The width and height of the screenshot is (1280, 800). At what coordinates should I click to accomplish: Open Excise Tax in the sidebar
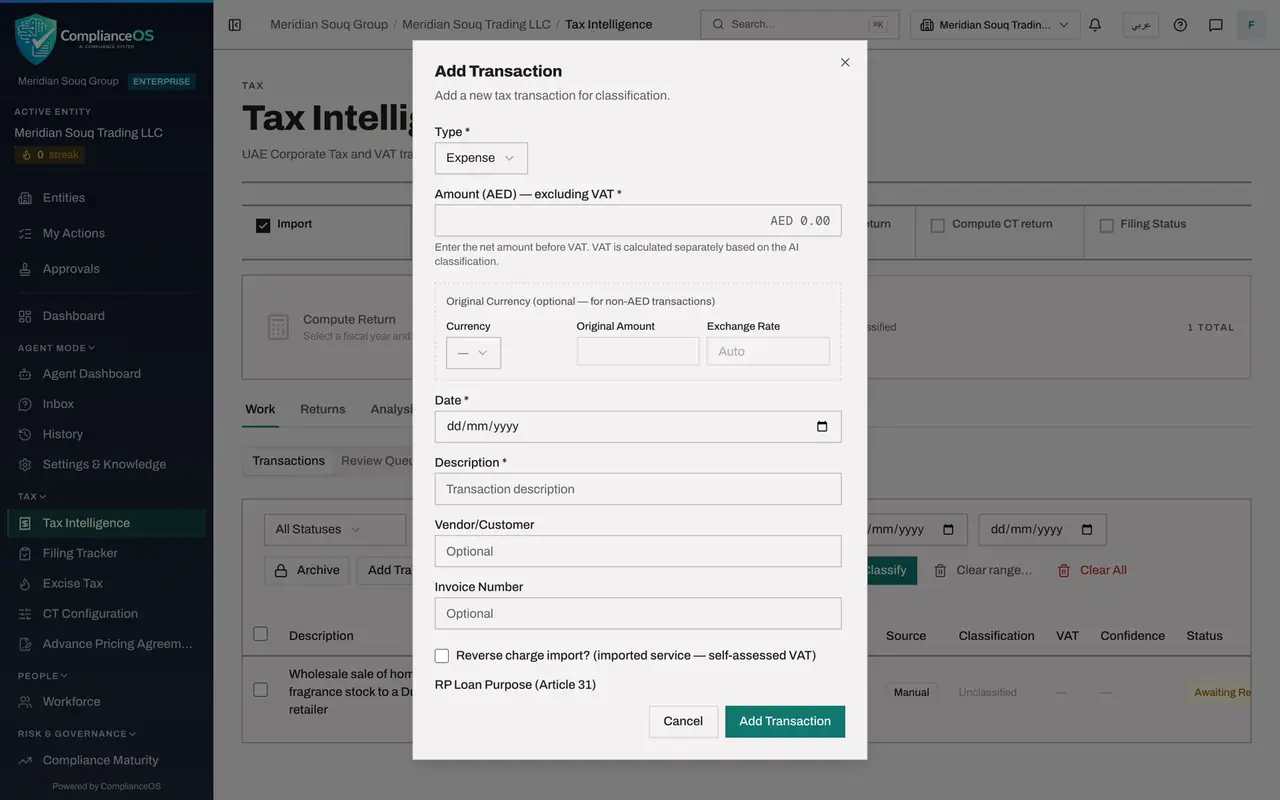coord(107,583)
